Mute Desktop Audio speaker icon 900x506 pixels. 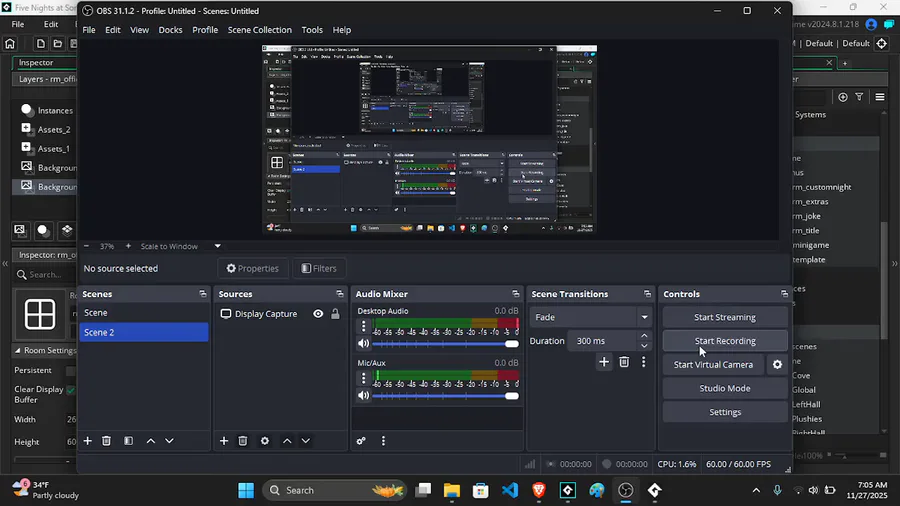[363, 344]
